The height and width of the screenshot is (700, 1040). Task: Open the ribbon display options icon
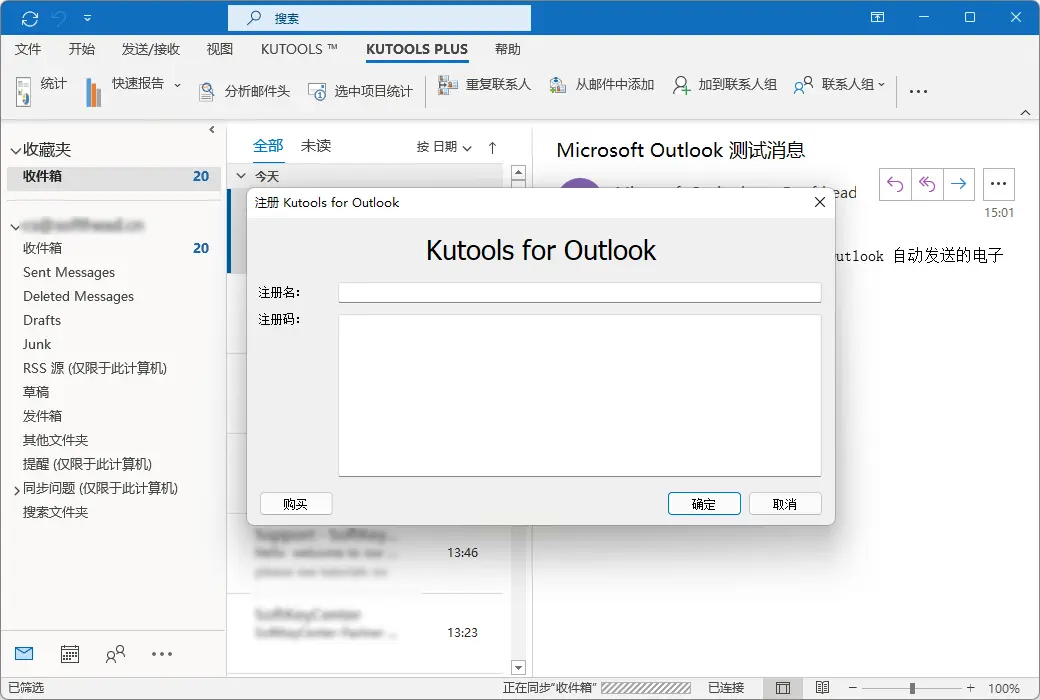point(878,17)
